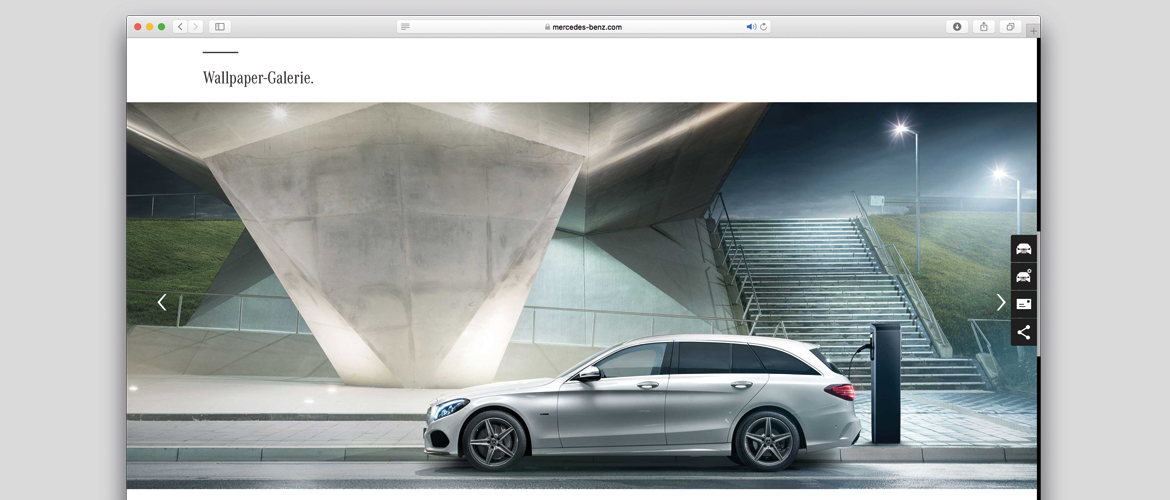Mute tab audio with speaker icon
Viewport: 1170px width, 500px height.
coord(751,27)
